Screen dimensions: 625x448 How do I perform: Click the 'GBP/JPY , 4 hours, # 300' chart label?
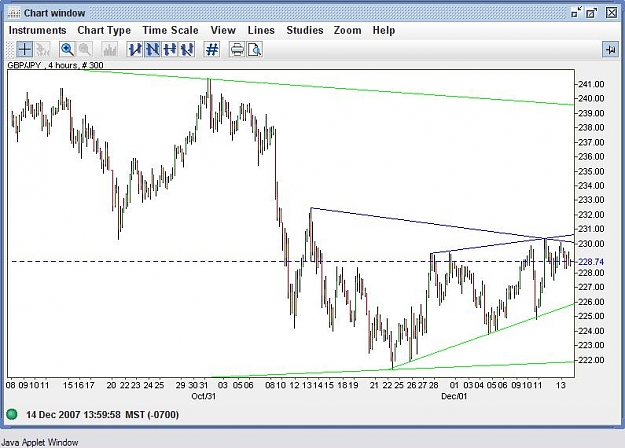[x=55, y=65]
